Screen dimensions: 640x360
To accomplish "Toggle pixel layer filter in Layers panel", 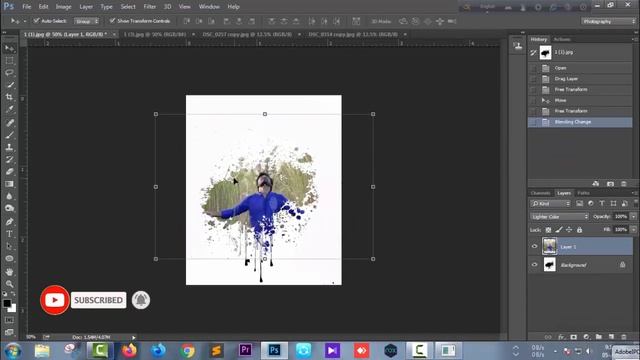I will [x=579, y=203].
